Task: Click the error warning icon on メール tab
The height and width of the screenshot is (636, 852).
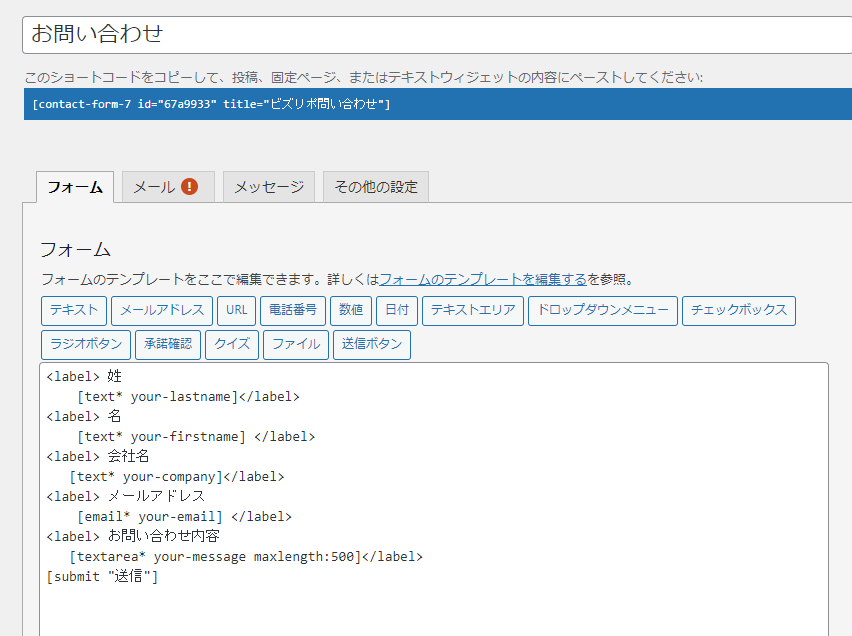Action: (x=189, y=186)
